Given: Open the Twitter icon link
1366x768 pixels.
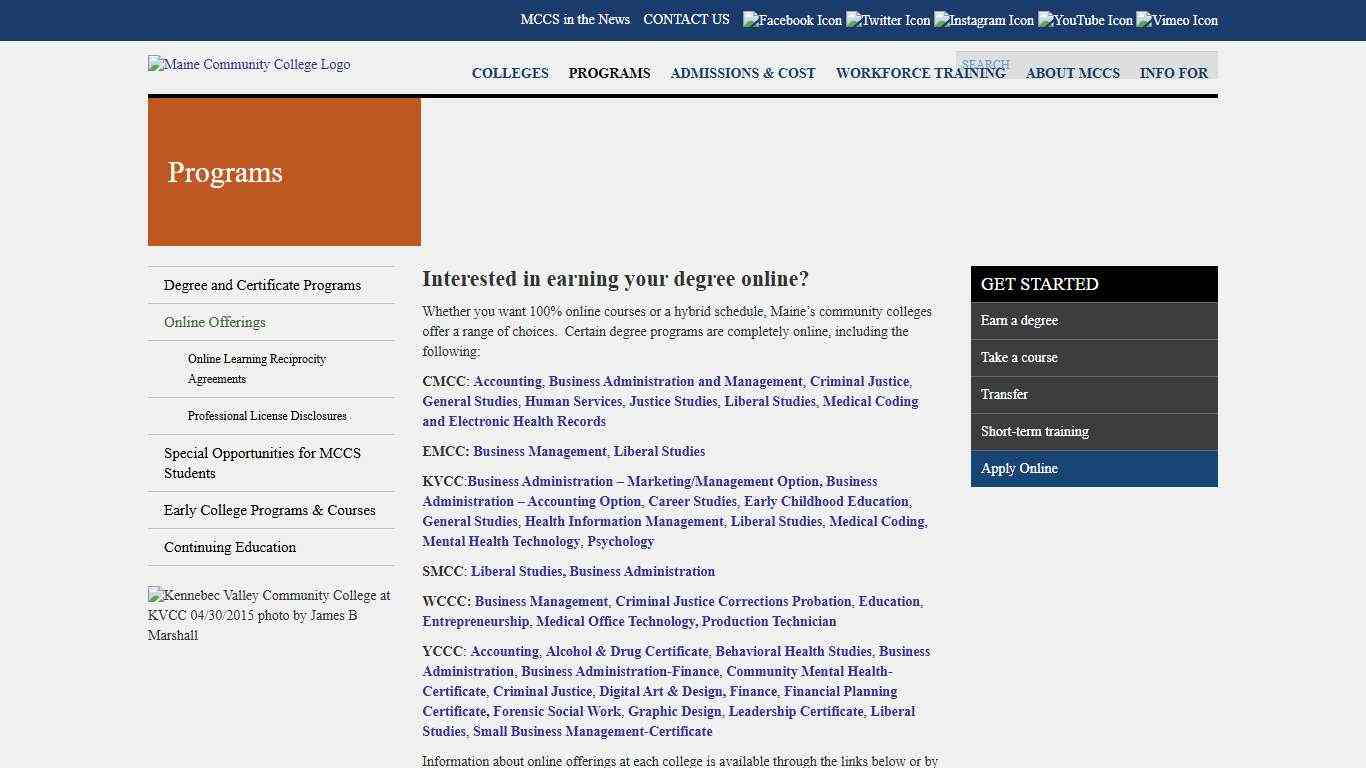Looking at the screenshot, I should click(x=888, y=19).
